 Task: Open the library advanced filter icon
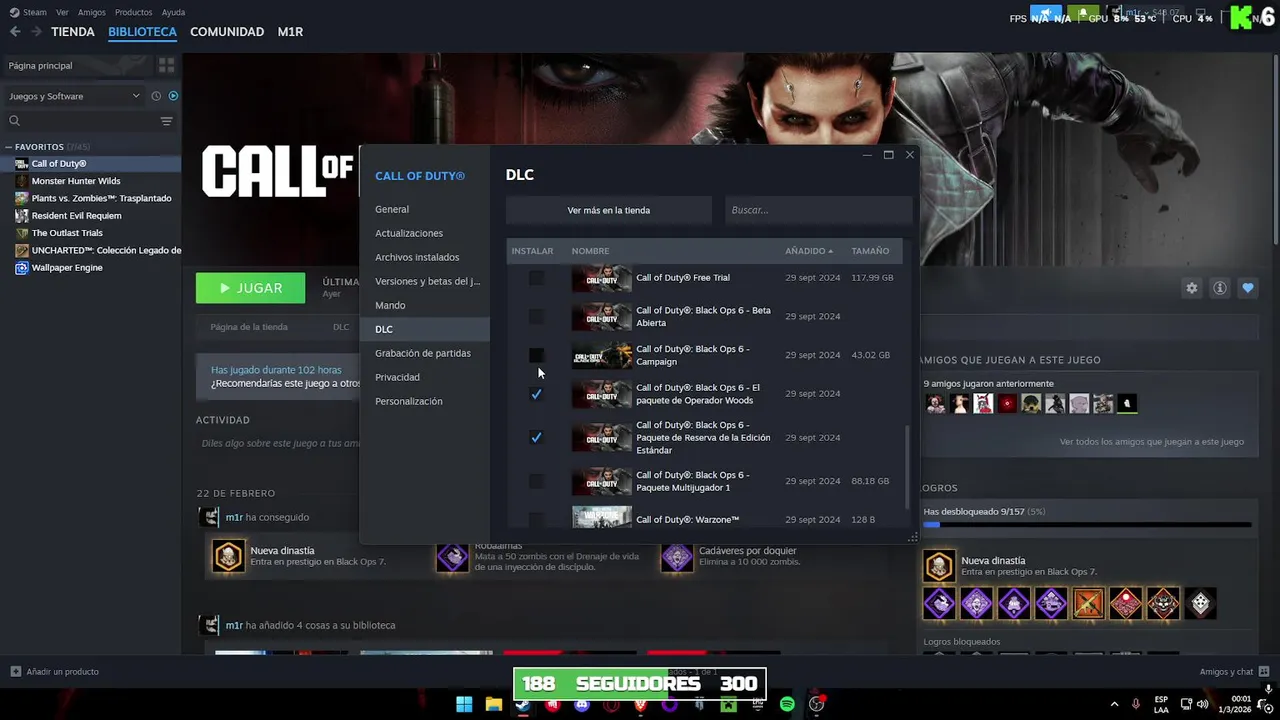[166, 121]
